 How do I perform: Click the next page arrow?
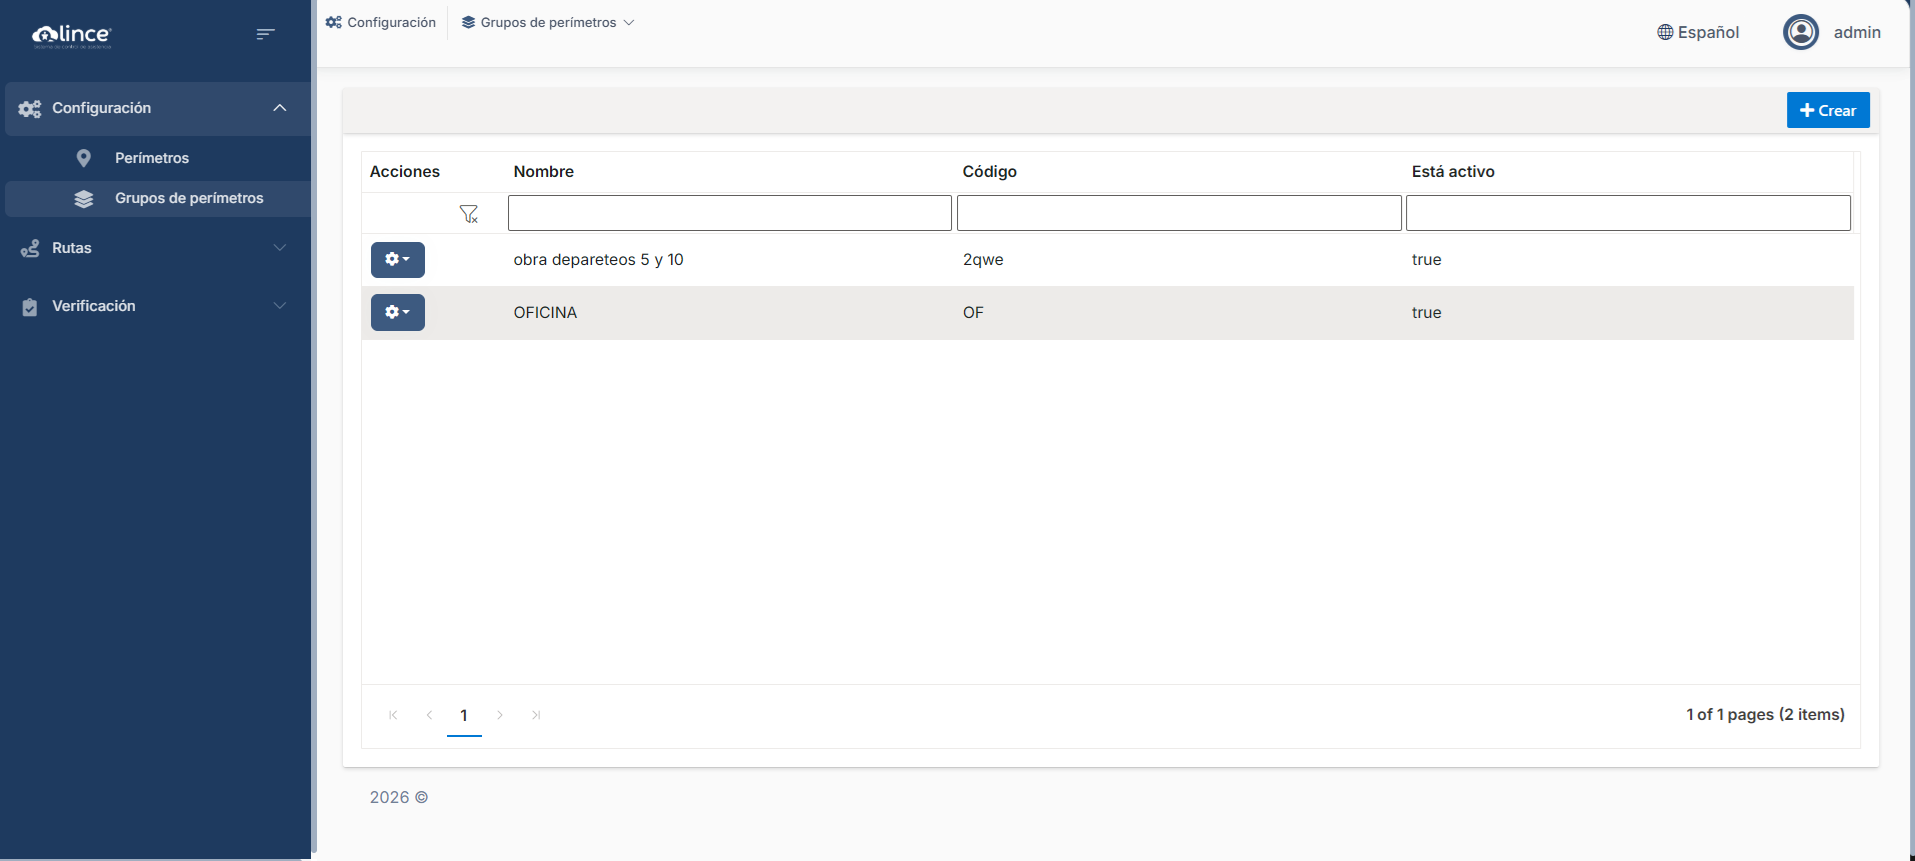(x=500, y=715)
